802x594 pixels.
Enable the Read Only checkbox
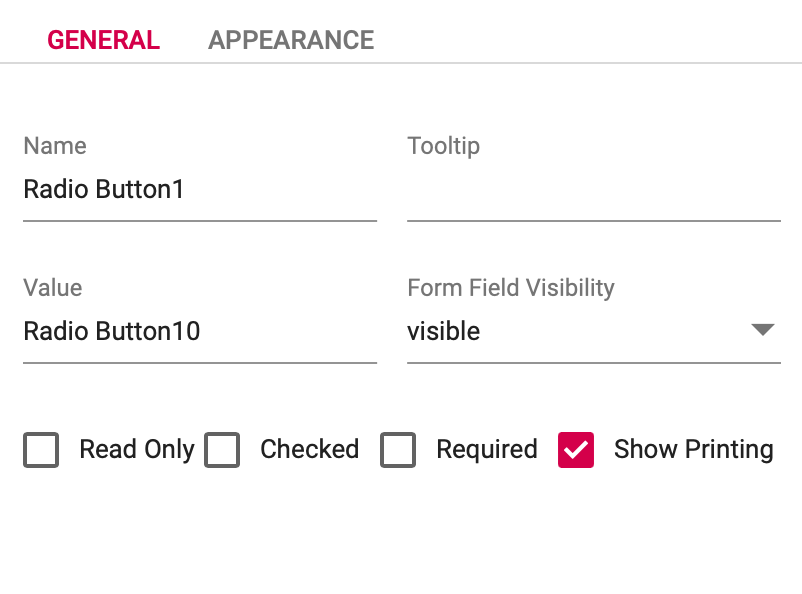point(42,450)
